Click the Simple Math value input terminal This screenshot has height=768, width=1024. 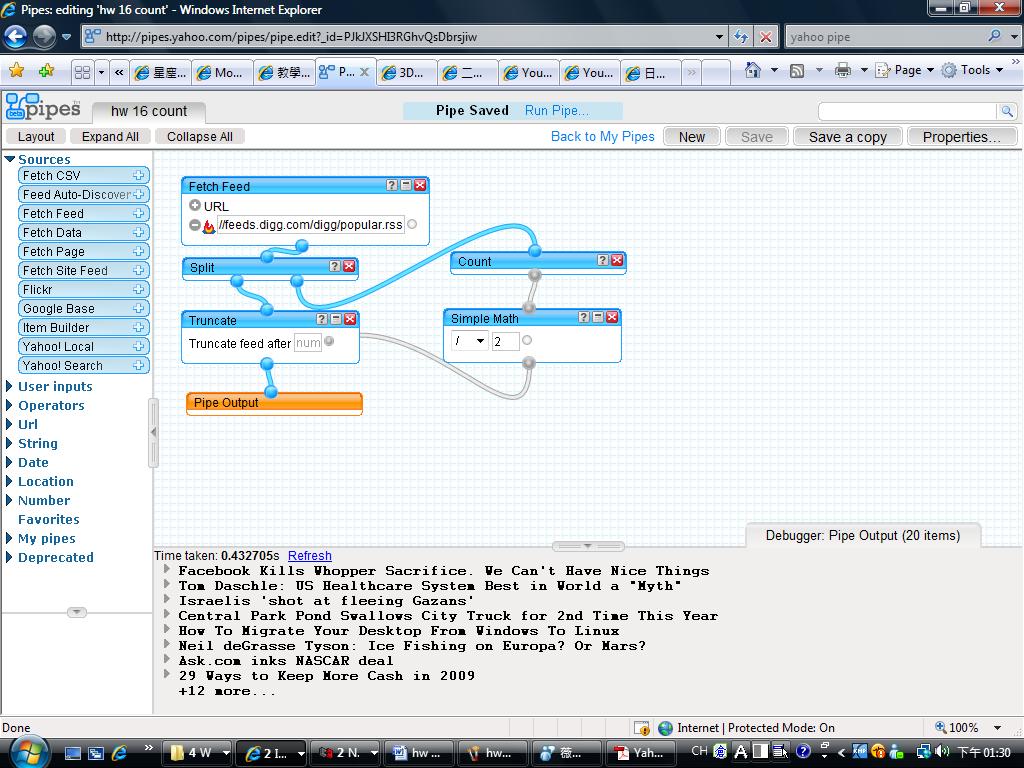click(x=527, y=340)
